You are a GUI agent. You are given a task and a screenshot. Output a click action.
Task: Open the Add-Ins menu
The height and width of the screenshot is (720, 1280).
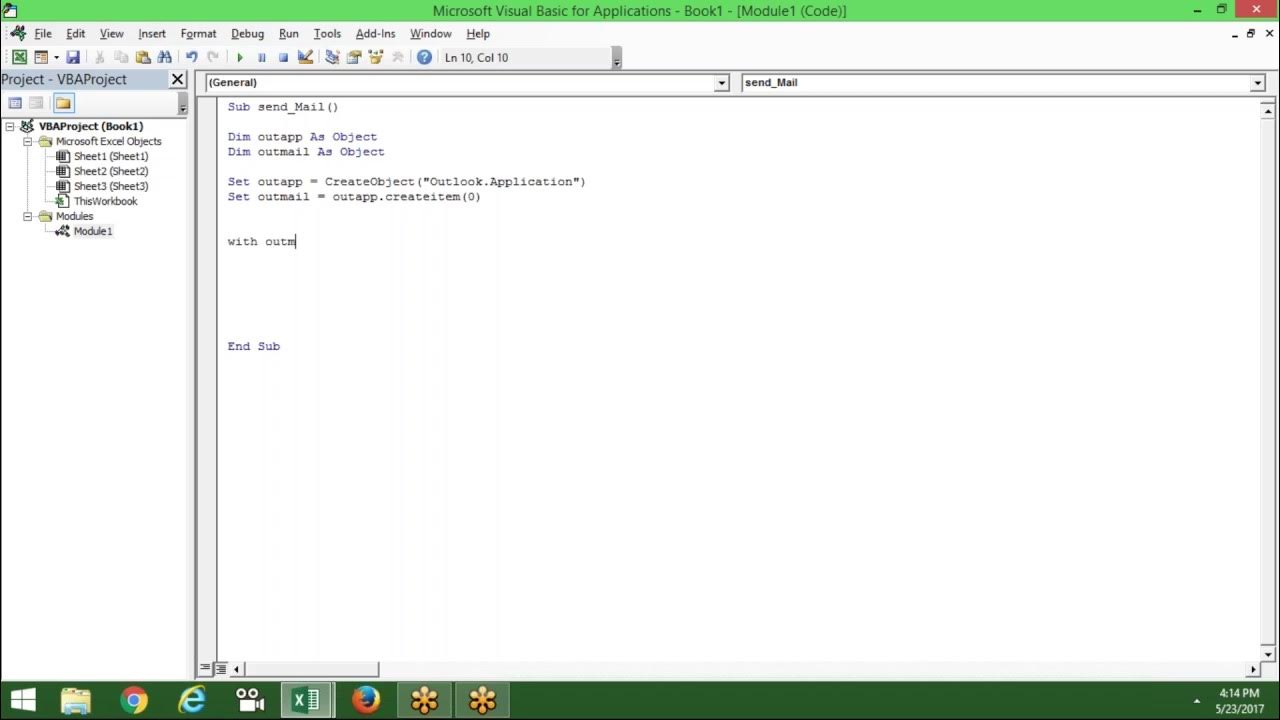tap(376, 34)
